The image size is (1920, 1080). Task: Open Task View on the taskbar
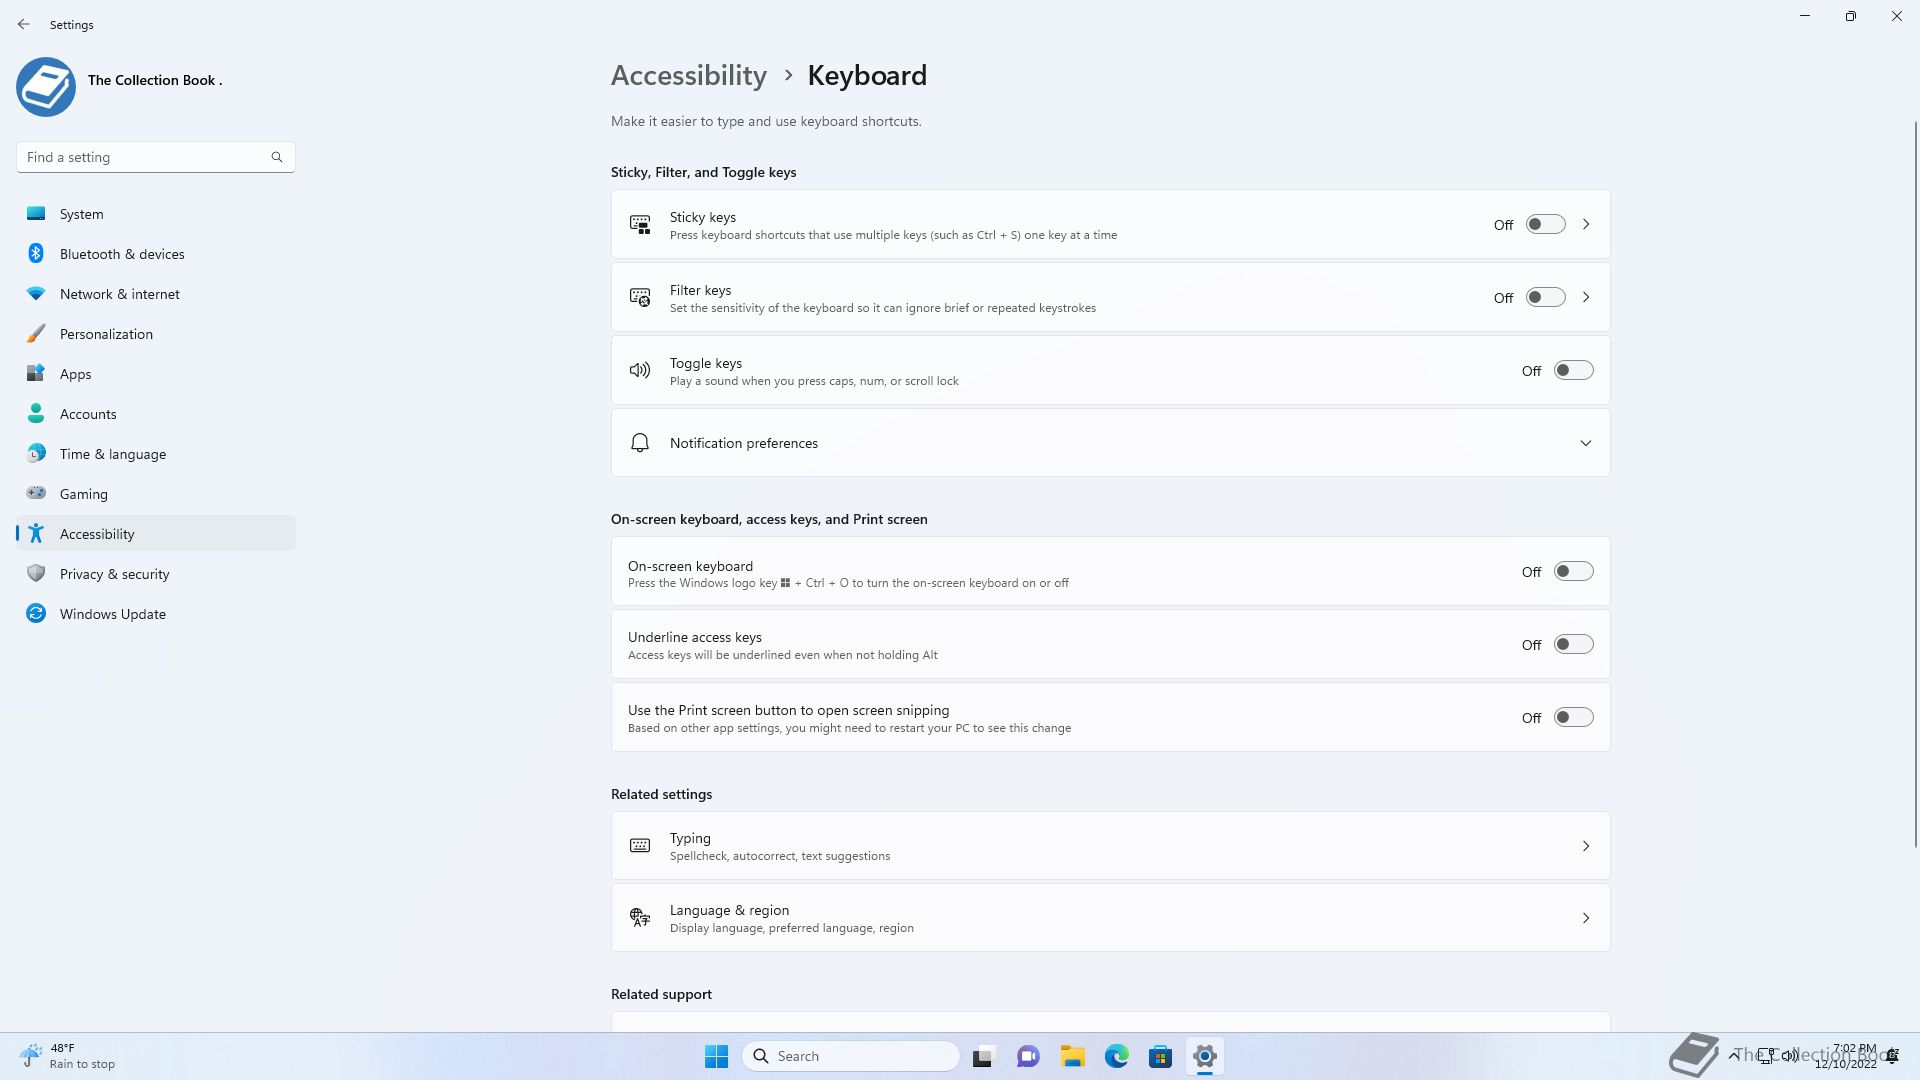point(984,1056)
